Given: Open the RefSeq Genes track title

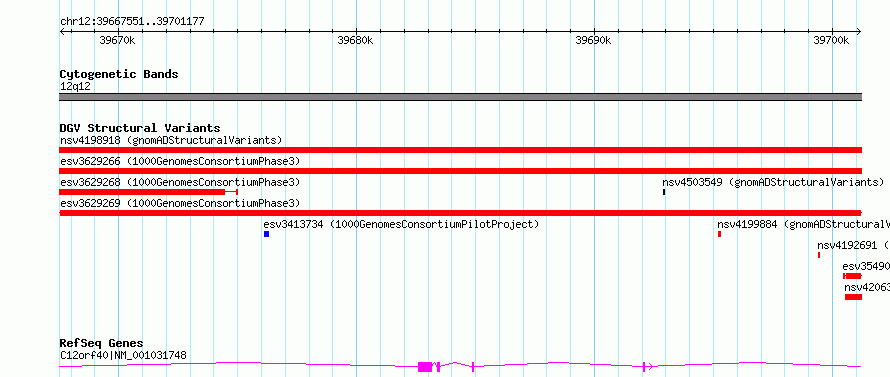Looking at the screenshot, I should (x=102, y=344).
